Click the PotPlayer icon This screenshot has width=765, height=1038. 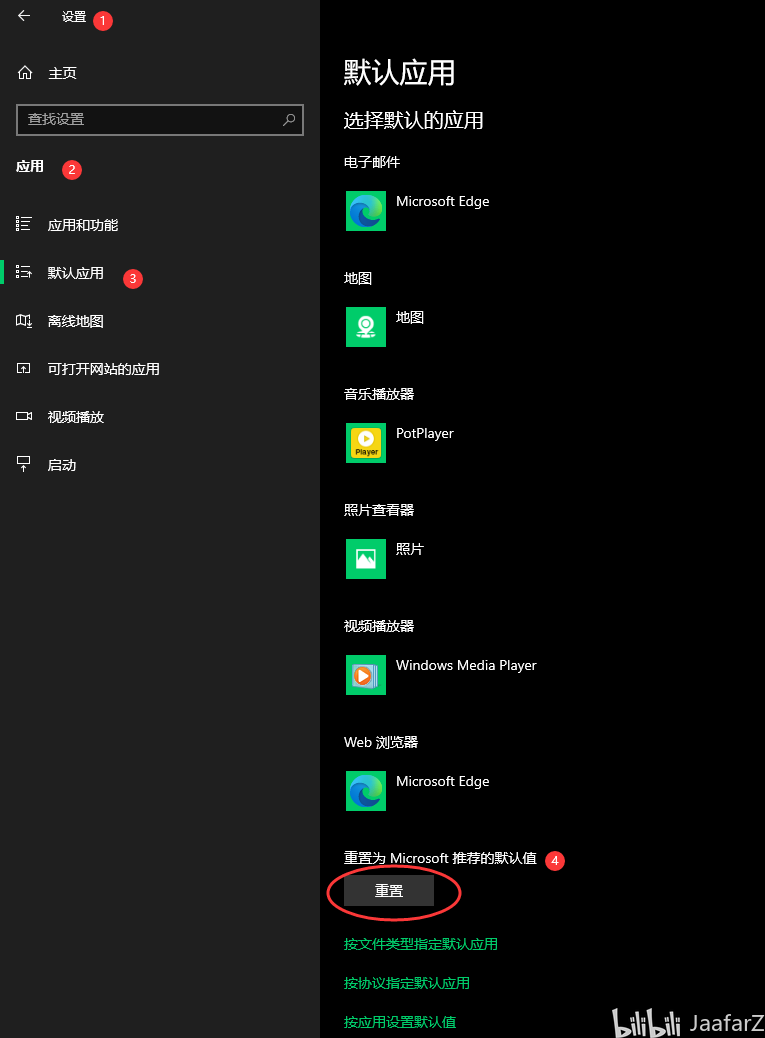tap(366, 443)
